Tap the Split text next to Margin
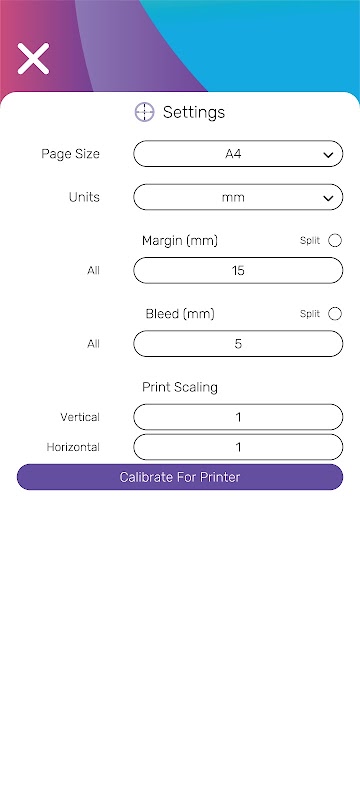This screenshot has width=360, height=800. (x=310, y=240)
